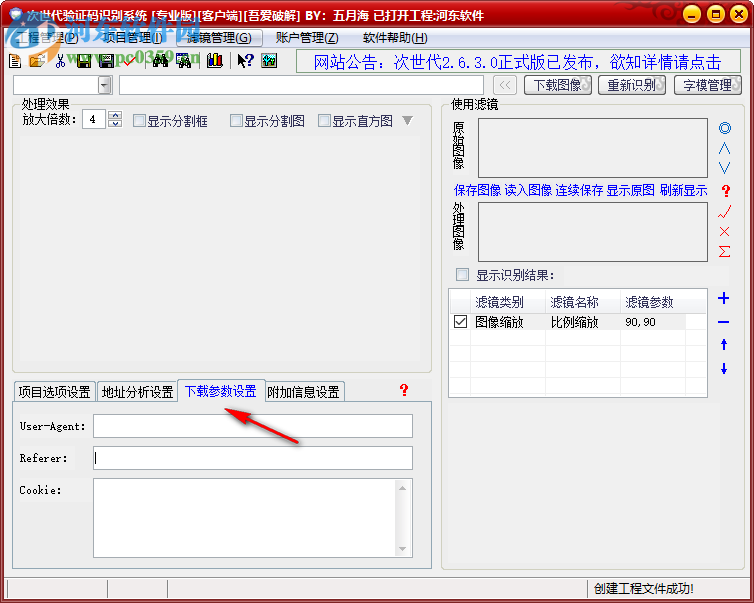Move filter up with the blue up arrow
Image resolution: width=754 pixels, height=603 pixels.
pos(724,344)
